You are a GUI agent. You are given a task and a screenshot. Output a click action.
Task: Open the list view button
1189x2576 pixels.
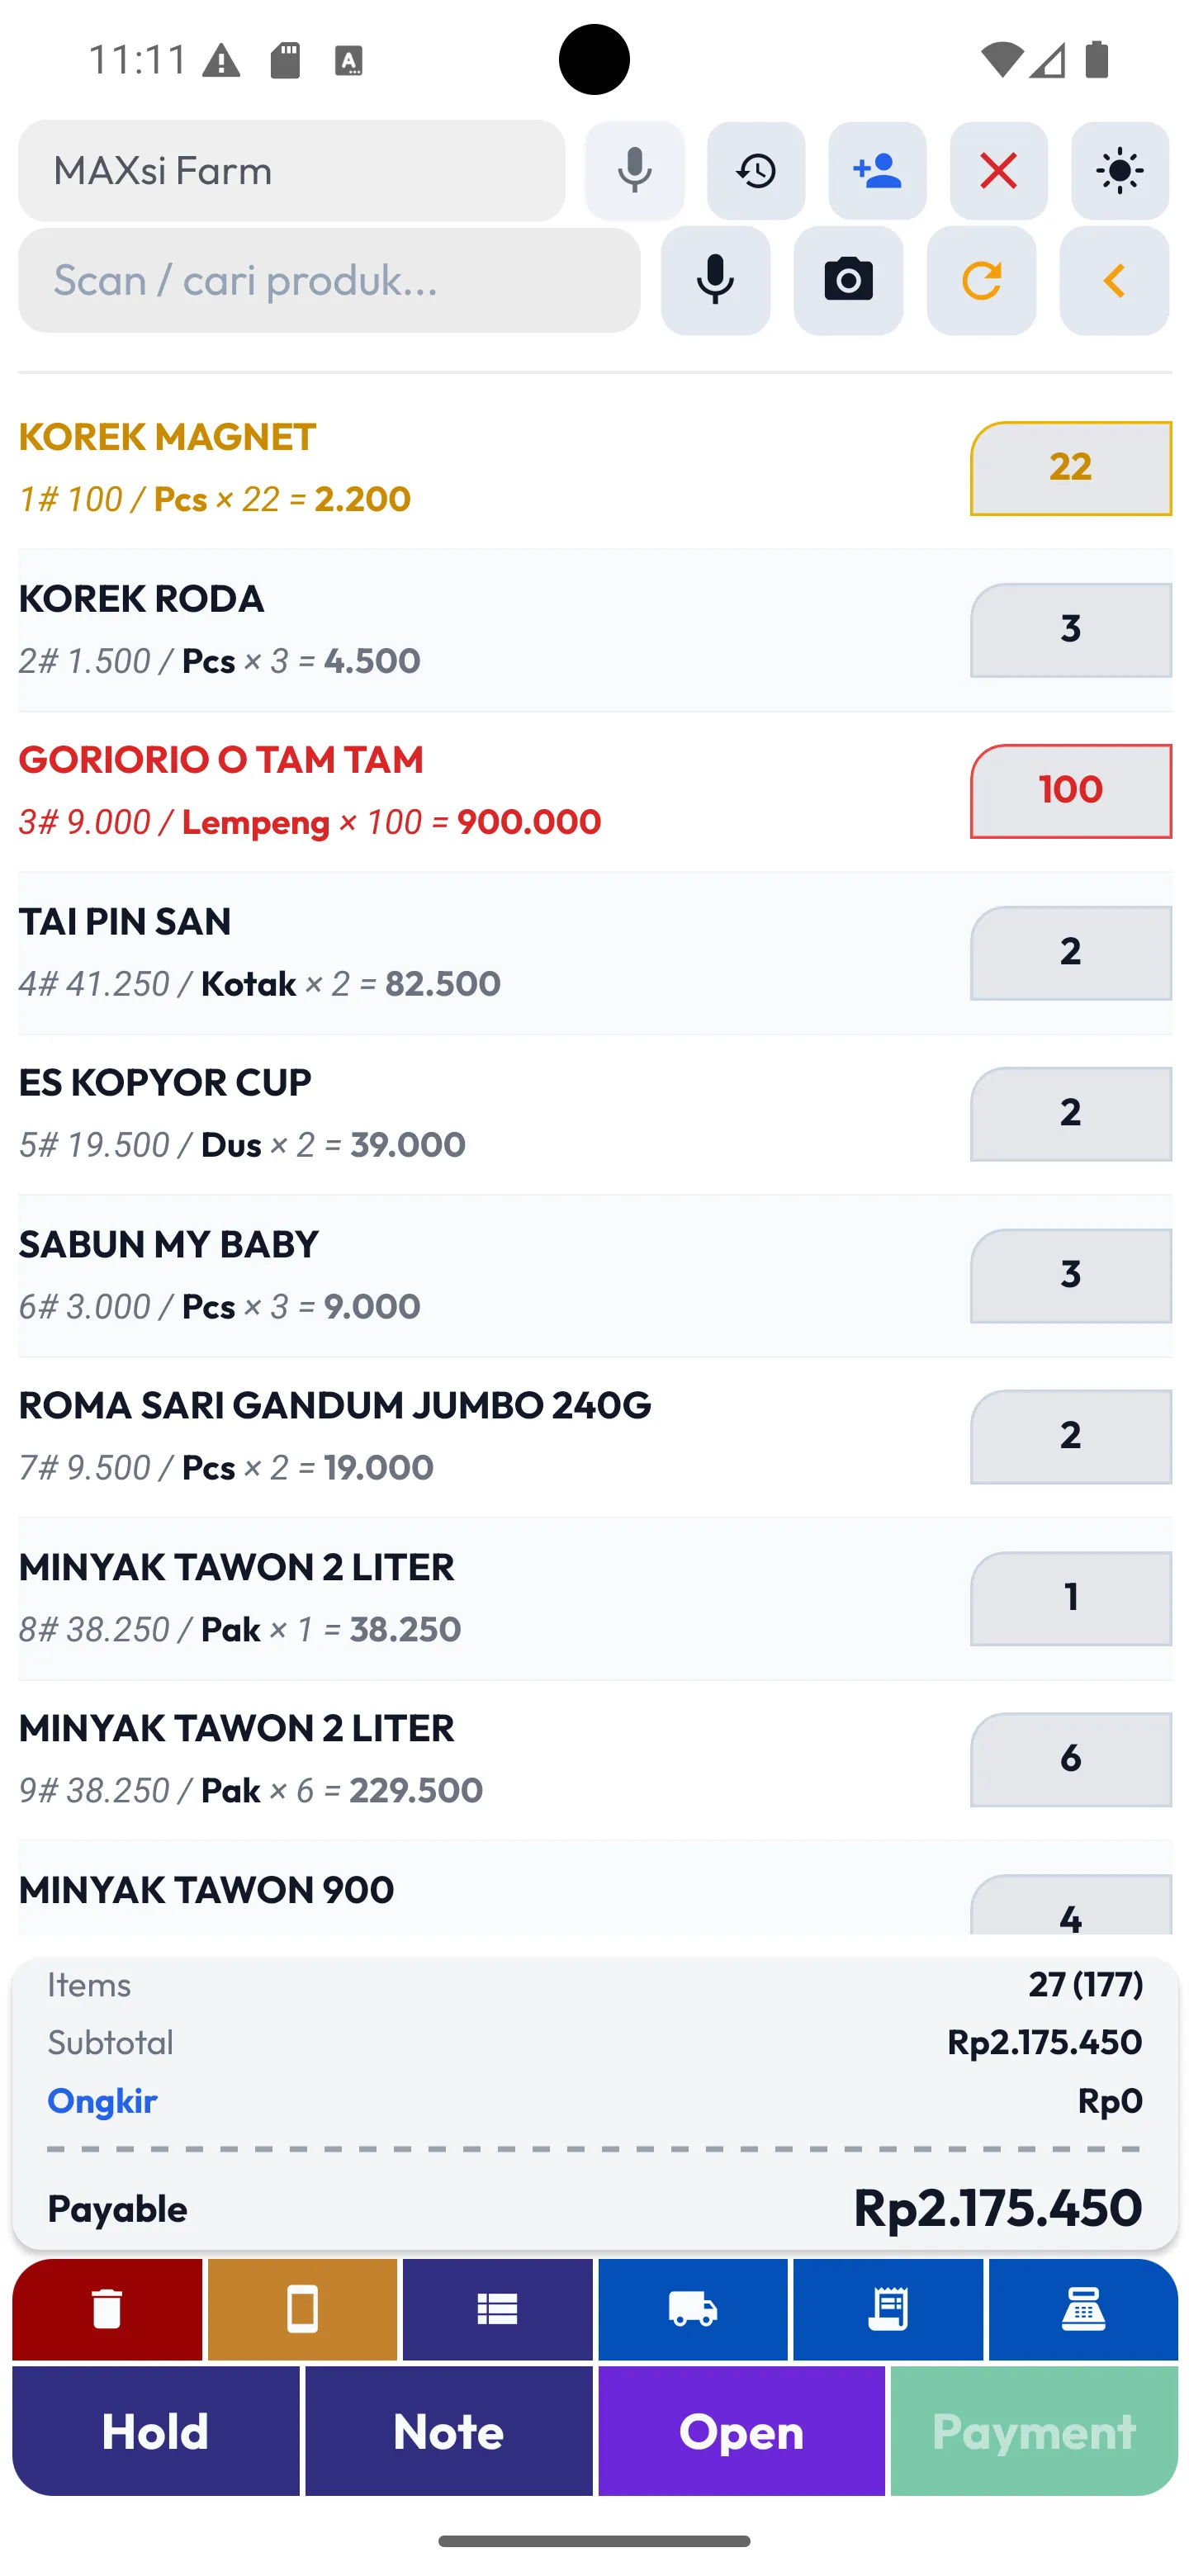tap(497, 2309)
